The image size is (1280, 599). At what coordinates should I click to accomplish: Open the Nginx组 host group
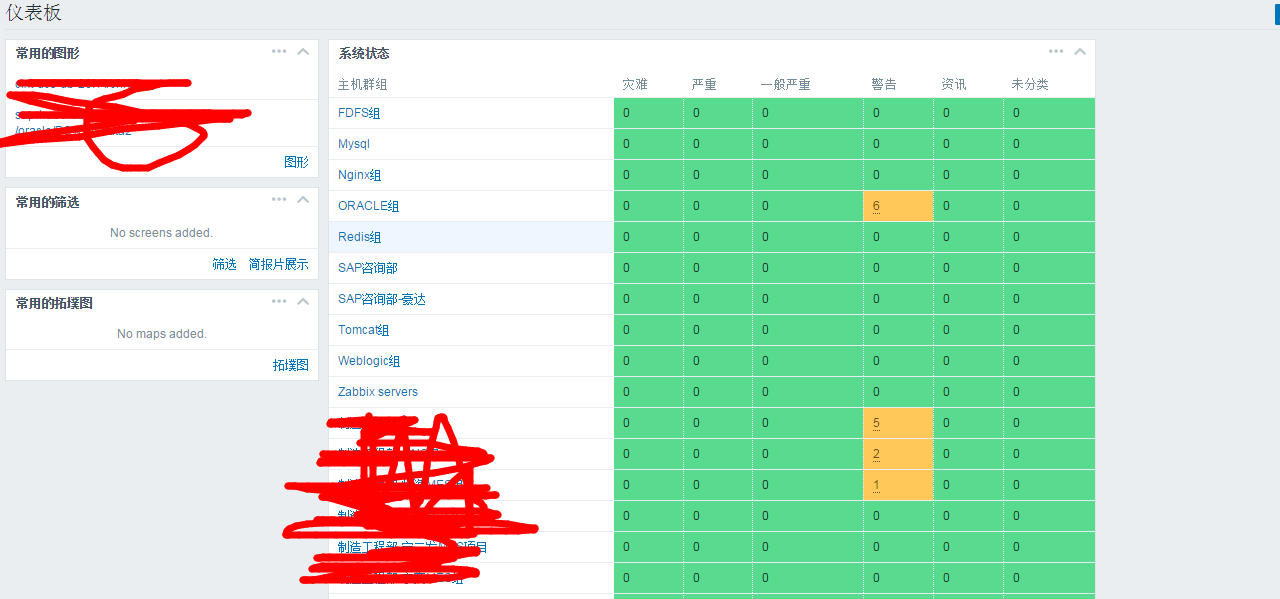coord(360,175)
